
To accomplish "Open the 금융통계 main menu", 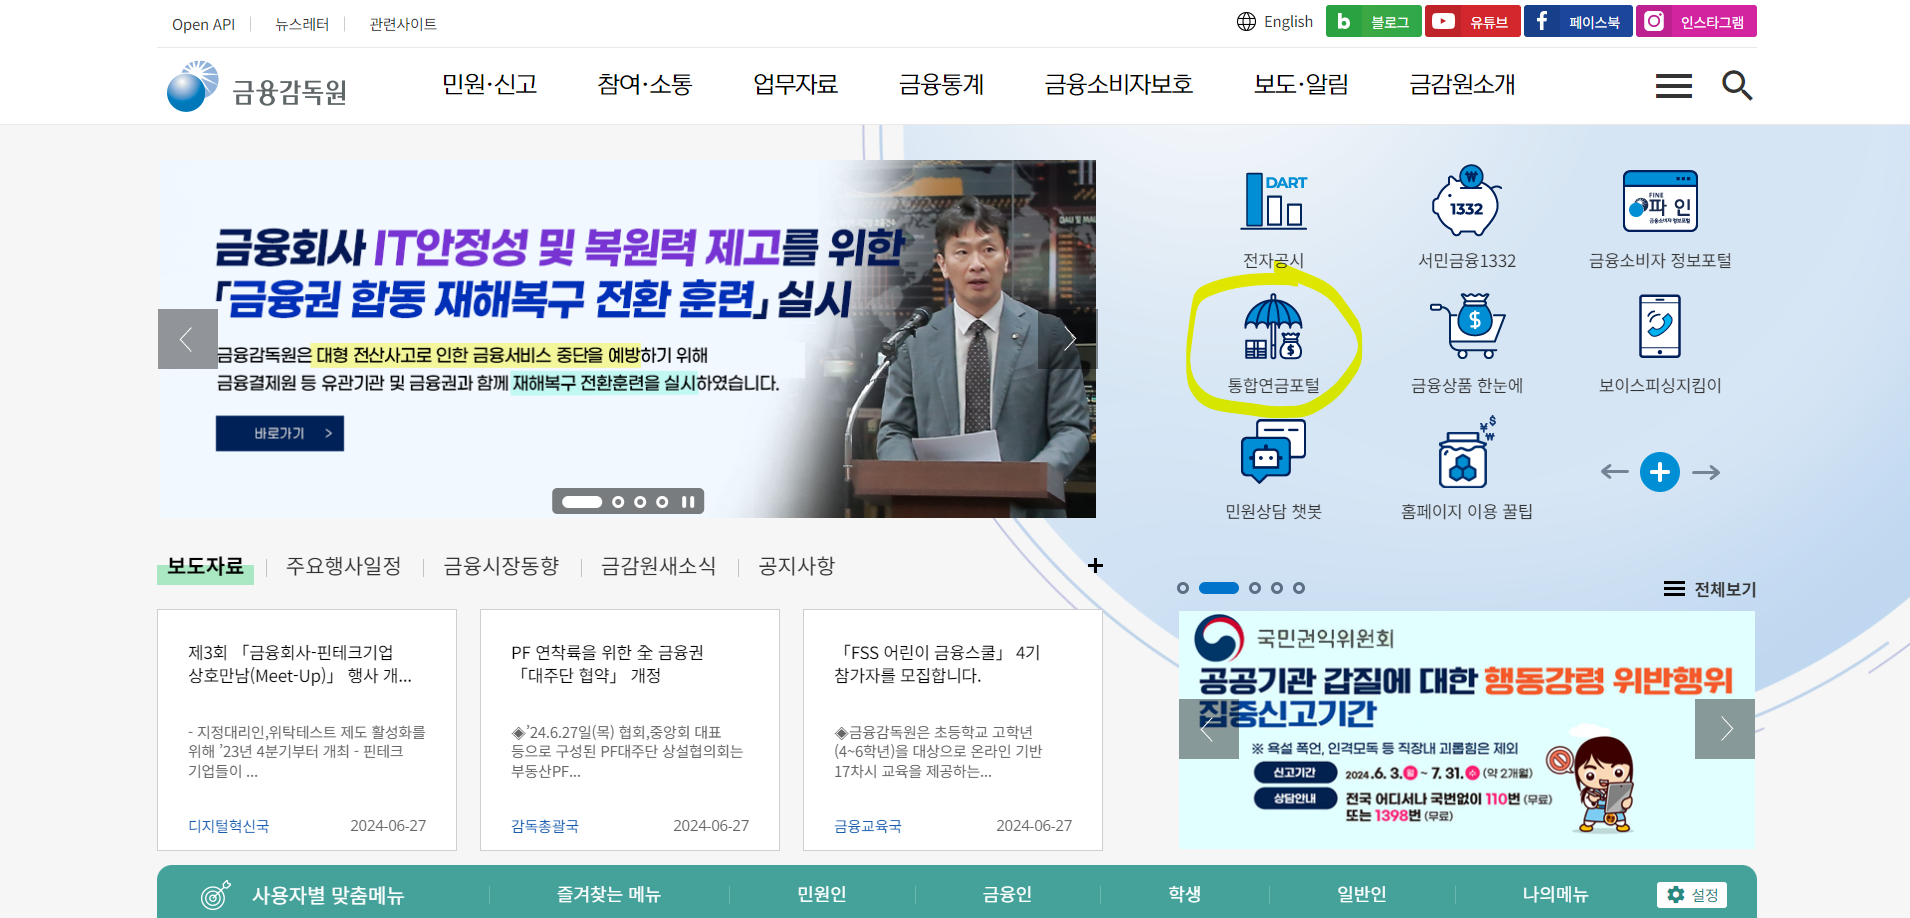I will [942, 85].
